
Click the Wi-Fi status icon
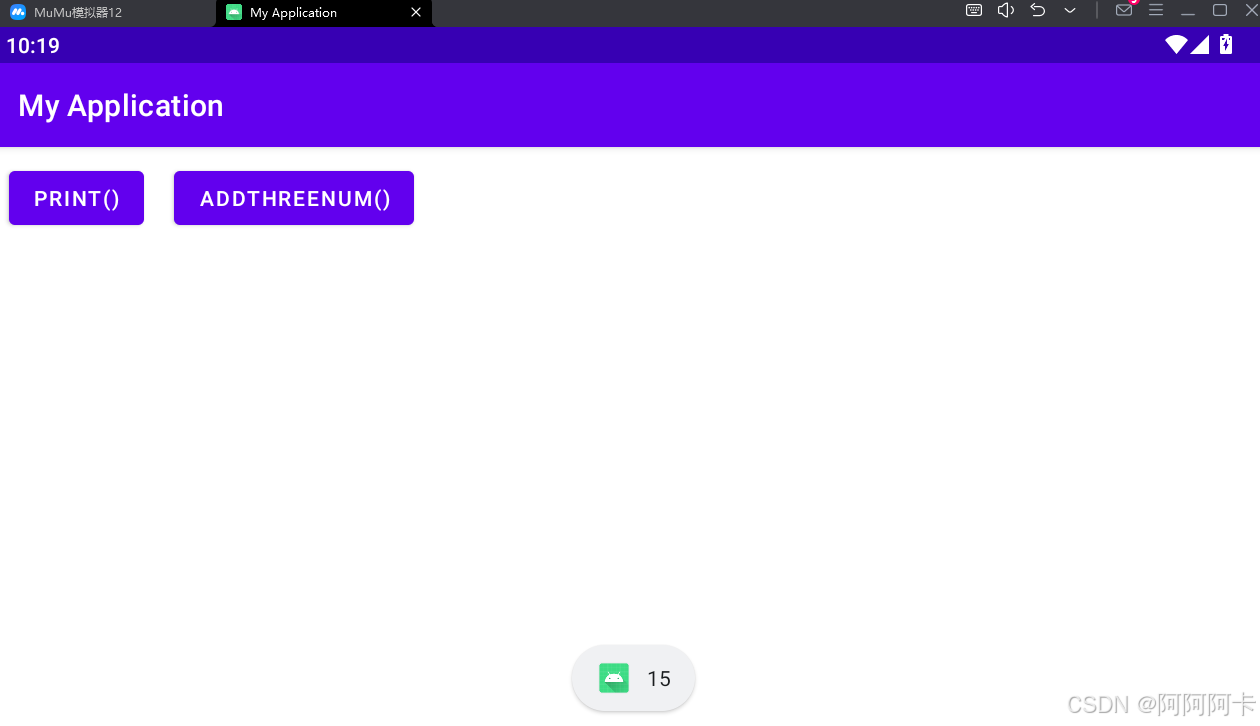(x=1176, y=44)
